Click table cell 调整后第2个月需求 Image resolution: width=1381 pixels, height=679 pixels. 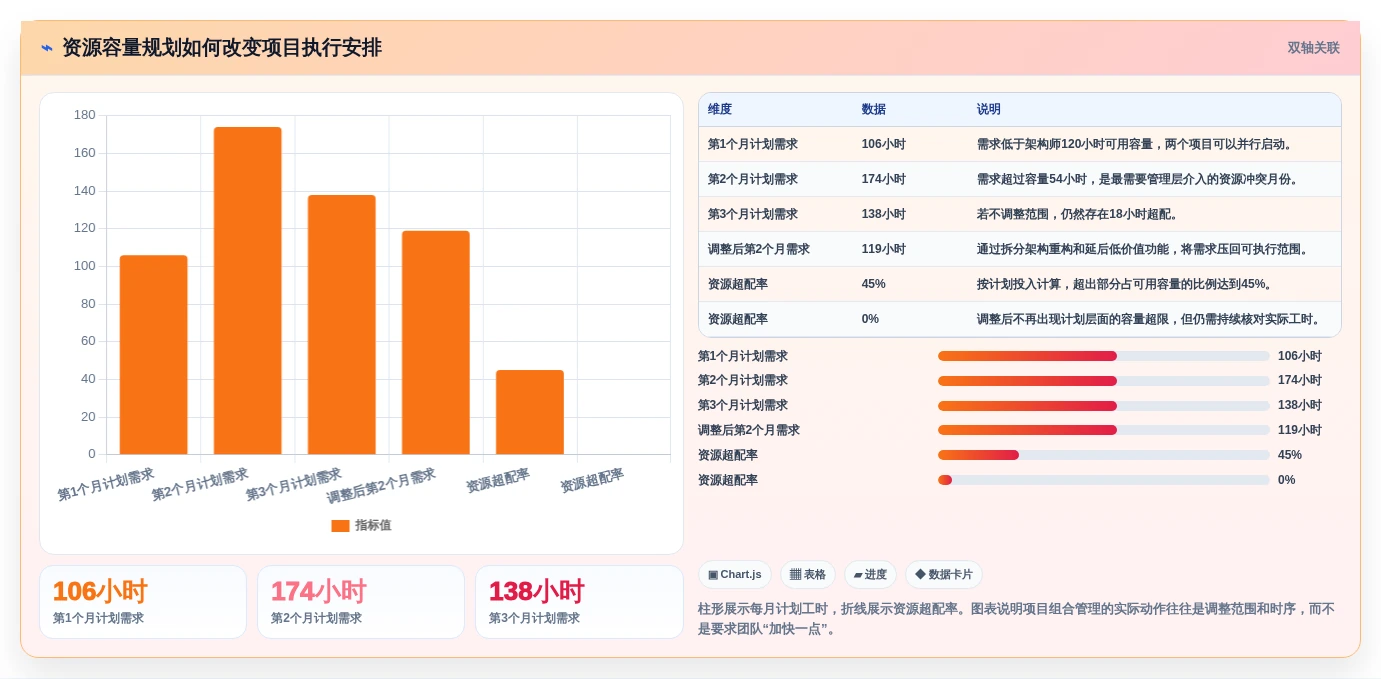point(759,249)
